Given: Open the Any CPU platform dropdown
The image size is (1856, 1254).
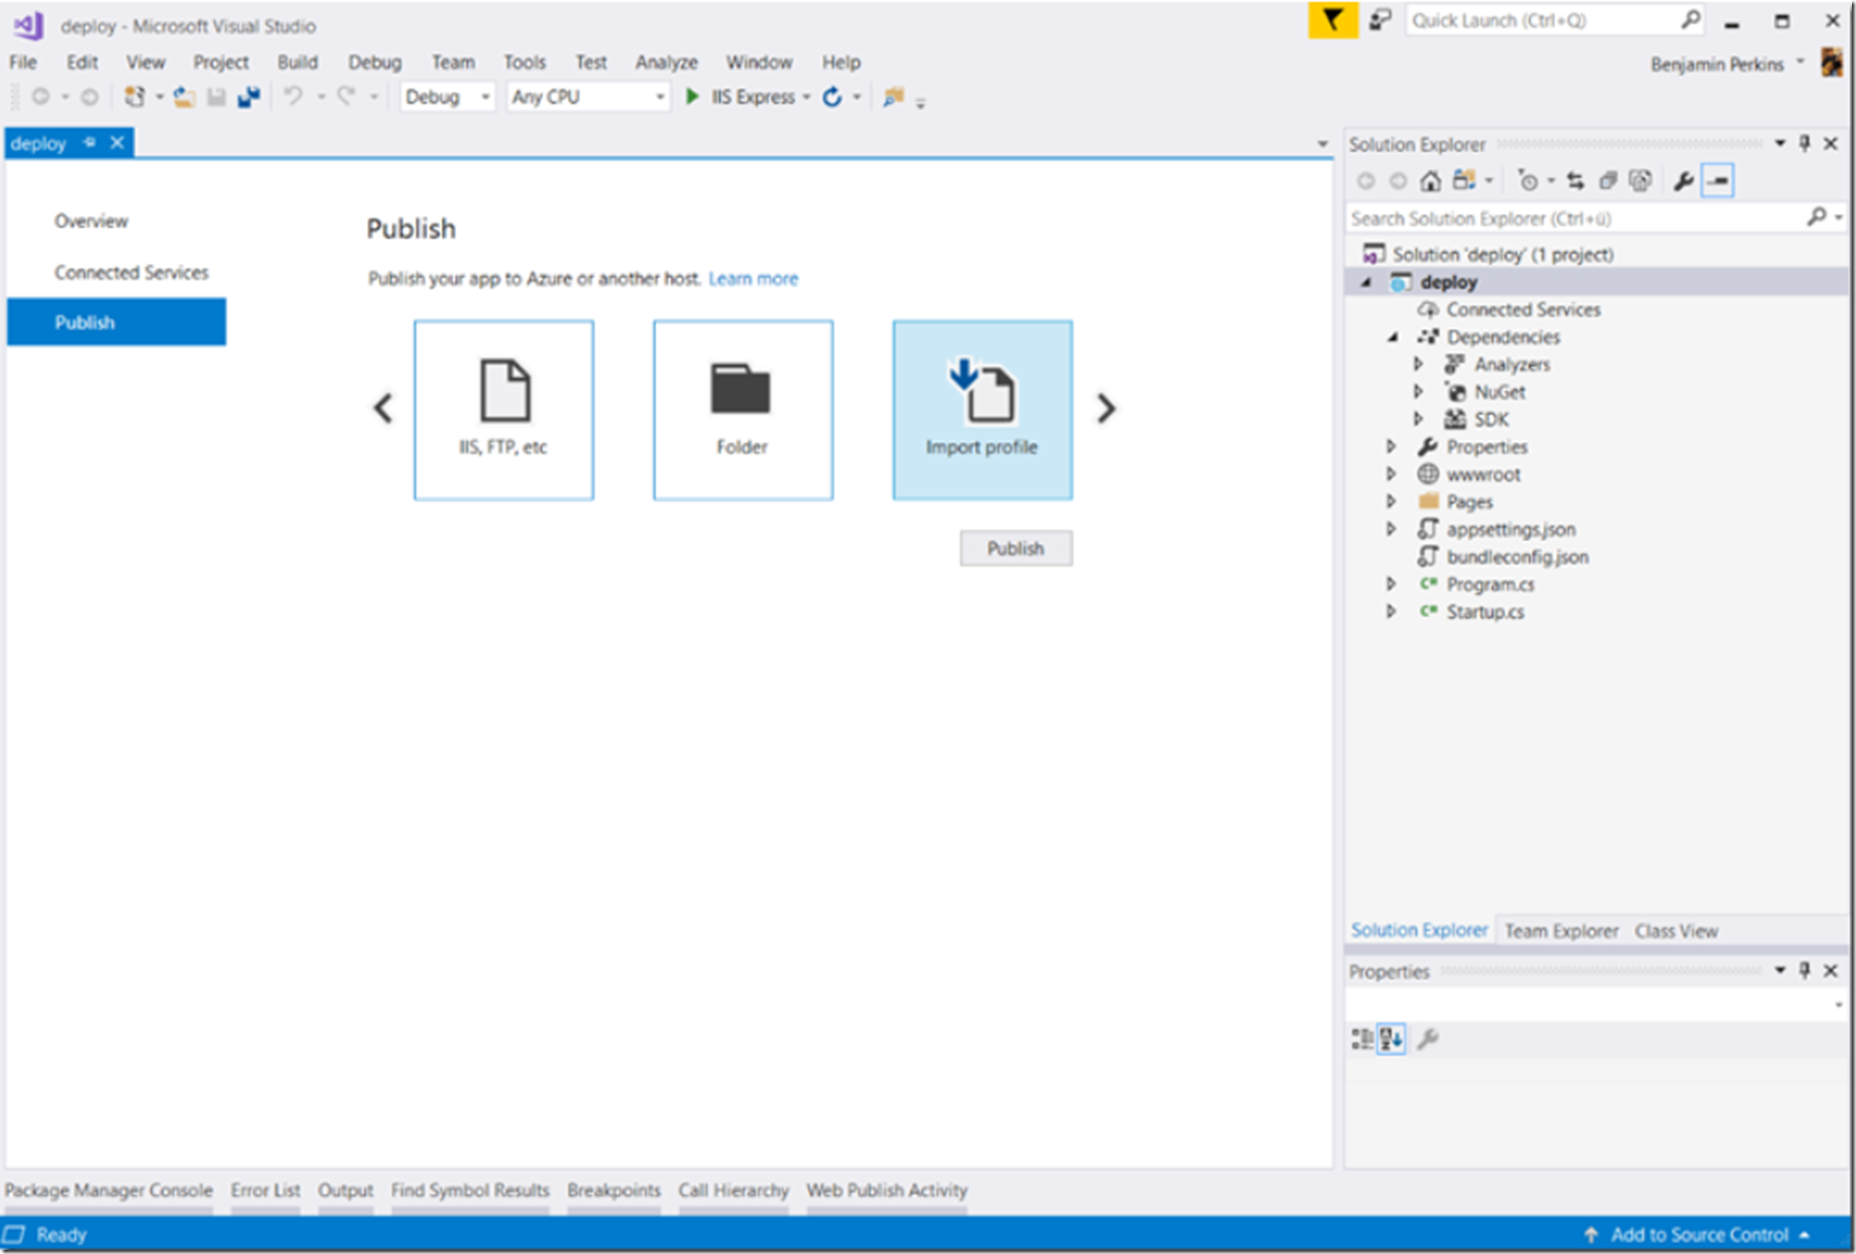Looking at the screenshot, I should (588, 97).
